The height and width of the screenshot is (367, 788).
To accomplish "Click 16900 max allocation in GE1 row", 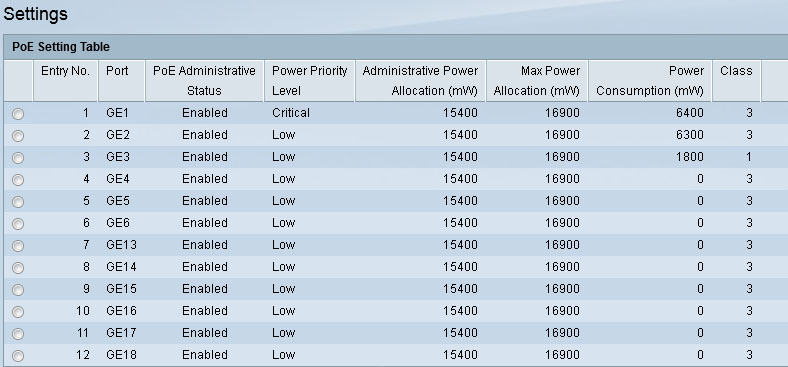I will click(x=562, y=113).
